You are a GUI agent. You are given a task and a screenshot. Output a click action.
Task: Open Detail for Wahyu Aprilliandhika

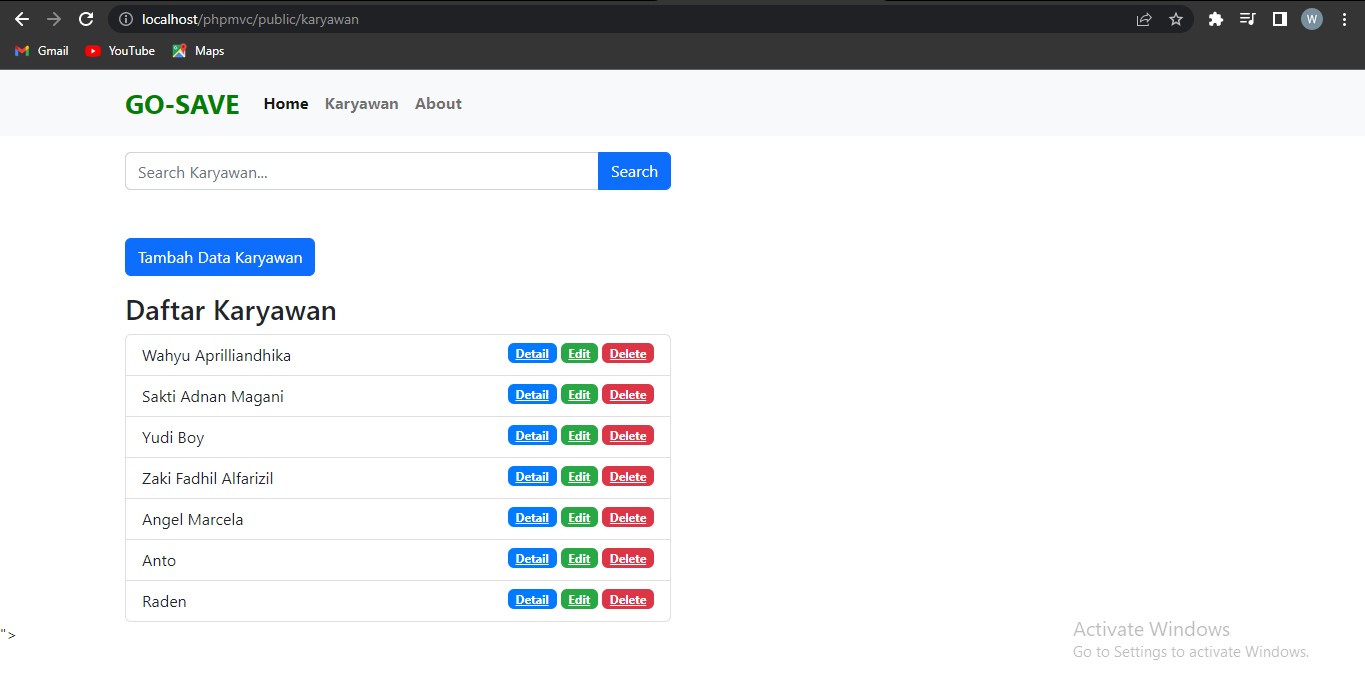coord(531,353)
